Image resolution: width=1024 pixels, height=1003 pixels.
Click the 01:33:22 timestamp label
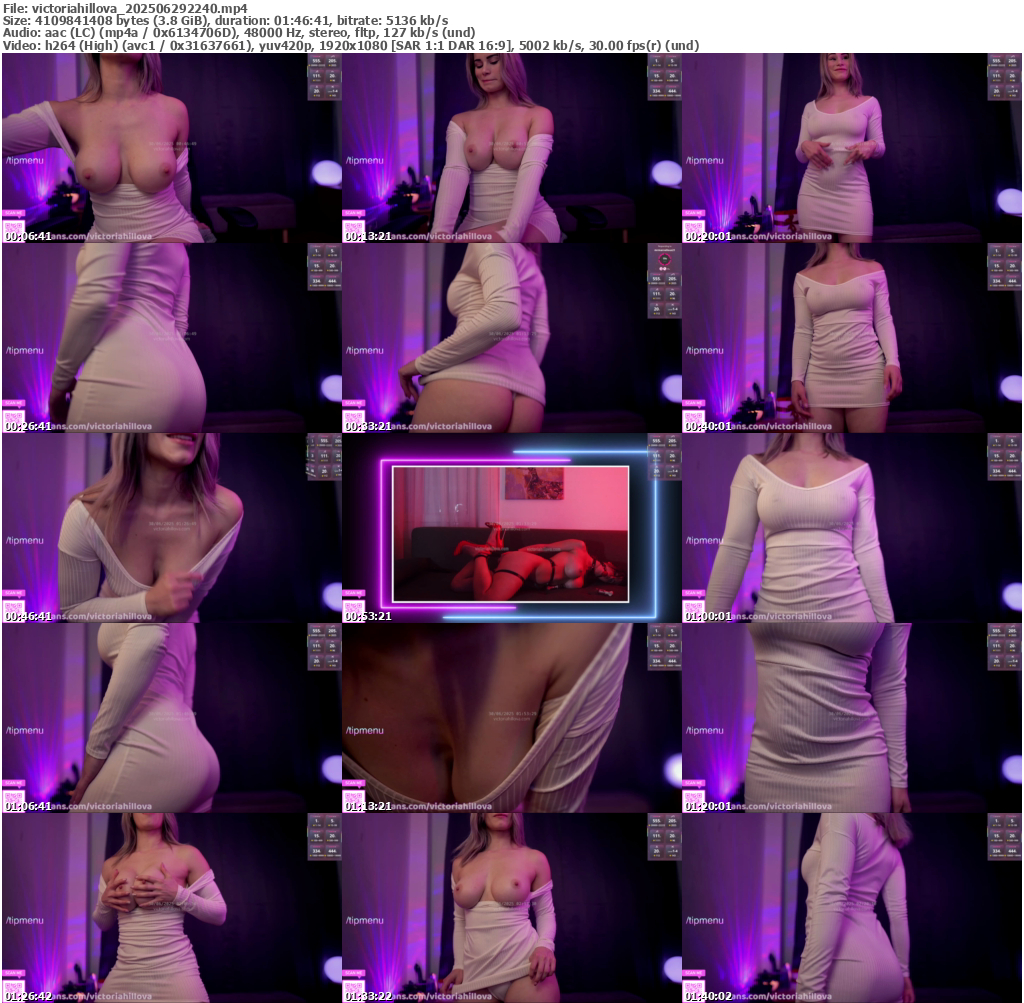point(366,996)
